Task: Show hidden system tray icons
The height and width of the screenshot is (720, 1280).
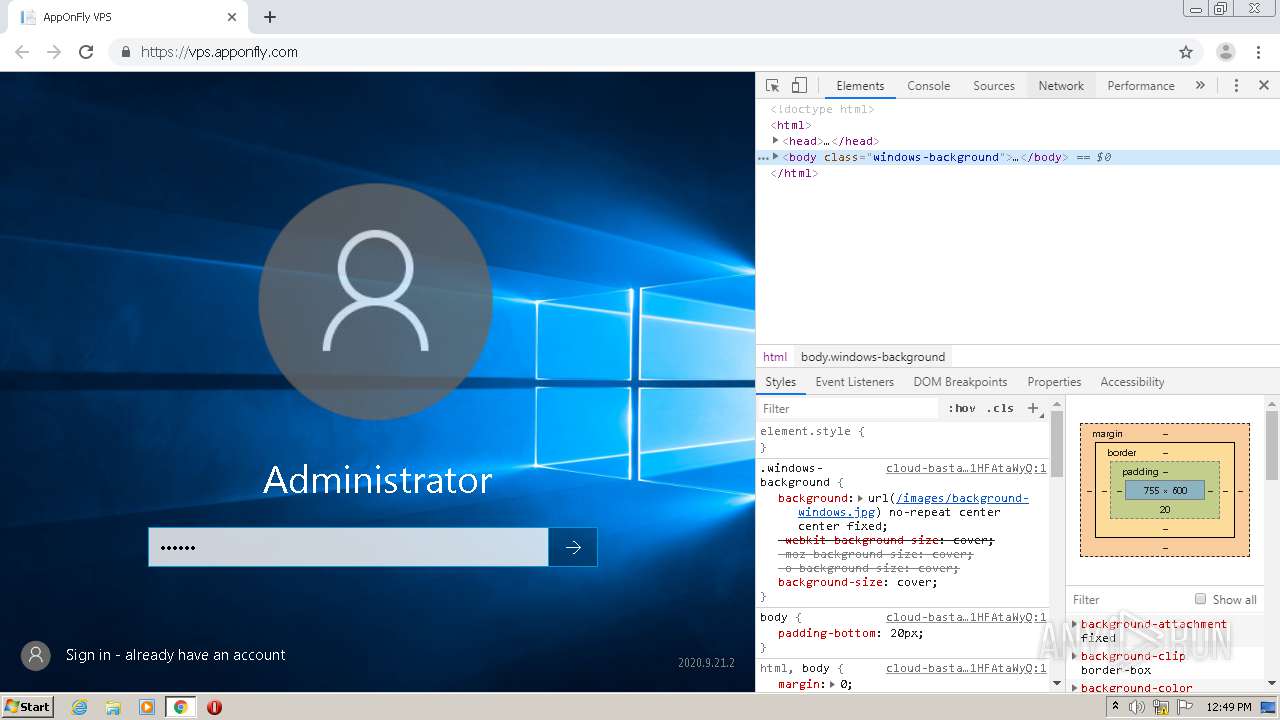Action: [x=1115, y=706]
